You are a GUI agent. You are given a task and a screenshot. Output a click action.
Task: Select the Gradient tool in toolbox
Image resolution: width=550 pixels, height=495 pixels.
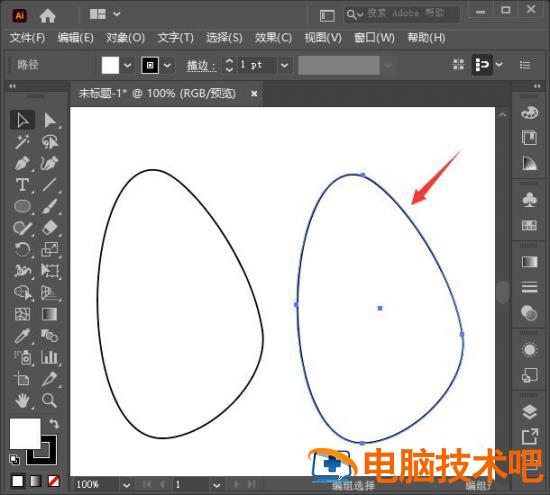coord(50,314)
